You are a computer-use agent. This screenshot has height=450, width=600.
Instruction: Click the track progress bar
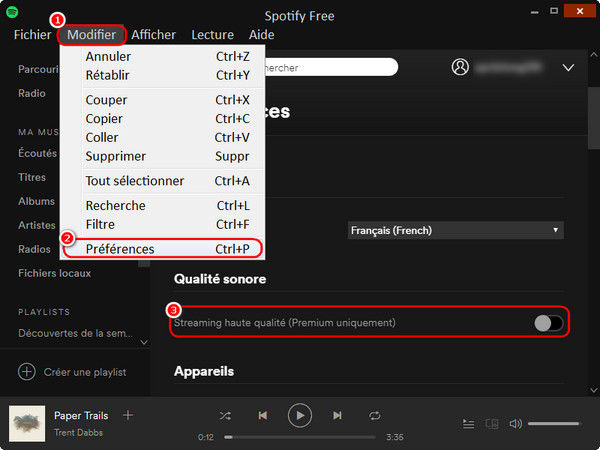click(x=300, y=437)
